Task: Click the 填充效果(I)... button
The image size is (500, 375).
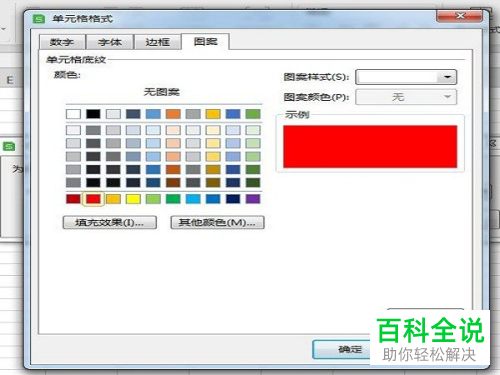Action: pos(110,222)
